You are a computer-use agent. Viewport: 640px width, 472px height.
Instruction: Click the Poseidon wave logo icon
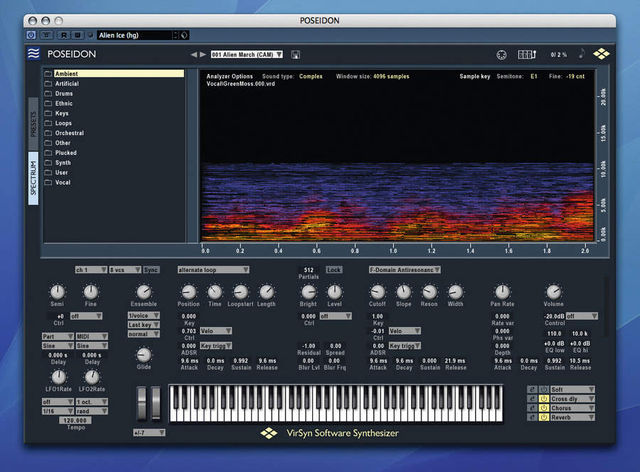[x=33, y=53]
